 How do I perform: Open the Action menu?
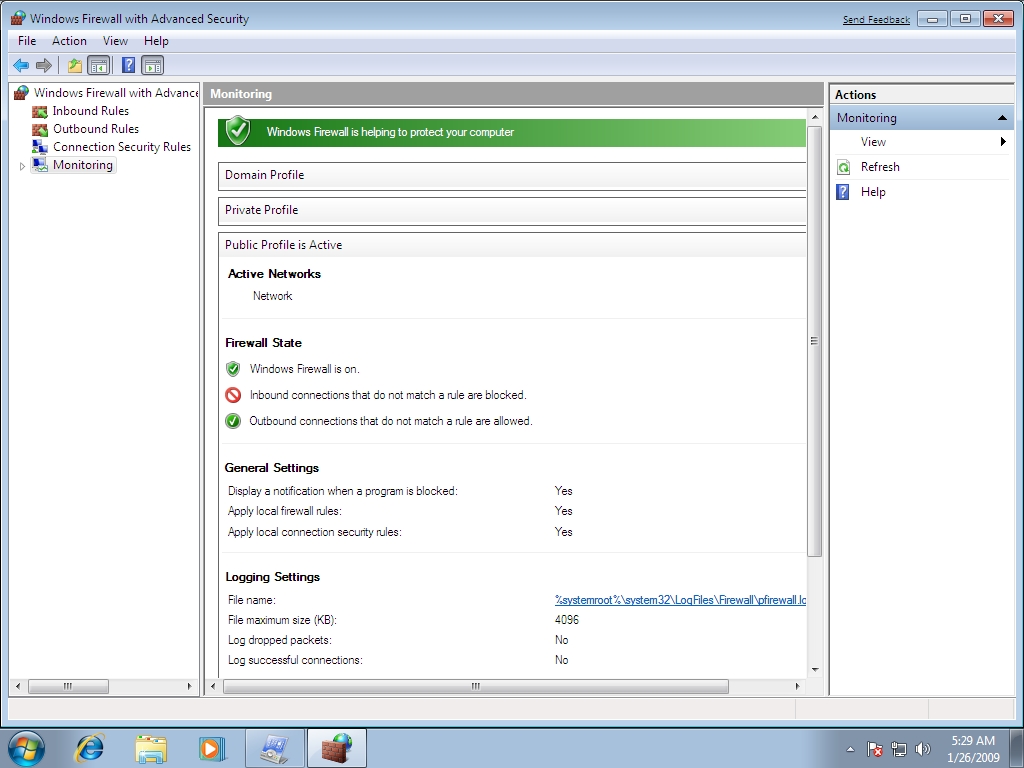[x=69, y=41]
